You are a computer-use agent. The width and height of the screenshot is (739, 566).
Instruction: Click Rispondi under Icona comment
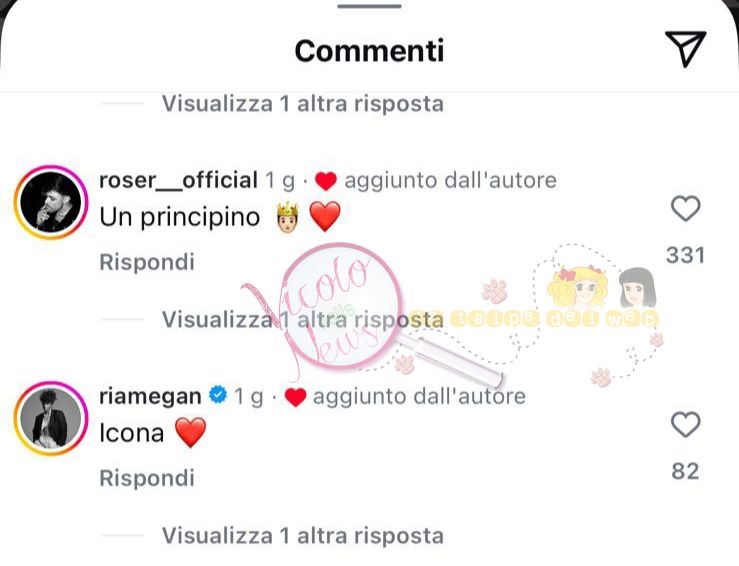(x=147, y=478)
